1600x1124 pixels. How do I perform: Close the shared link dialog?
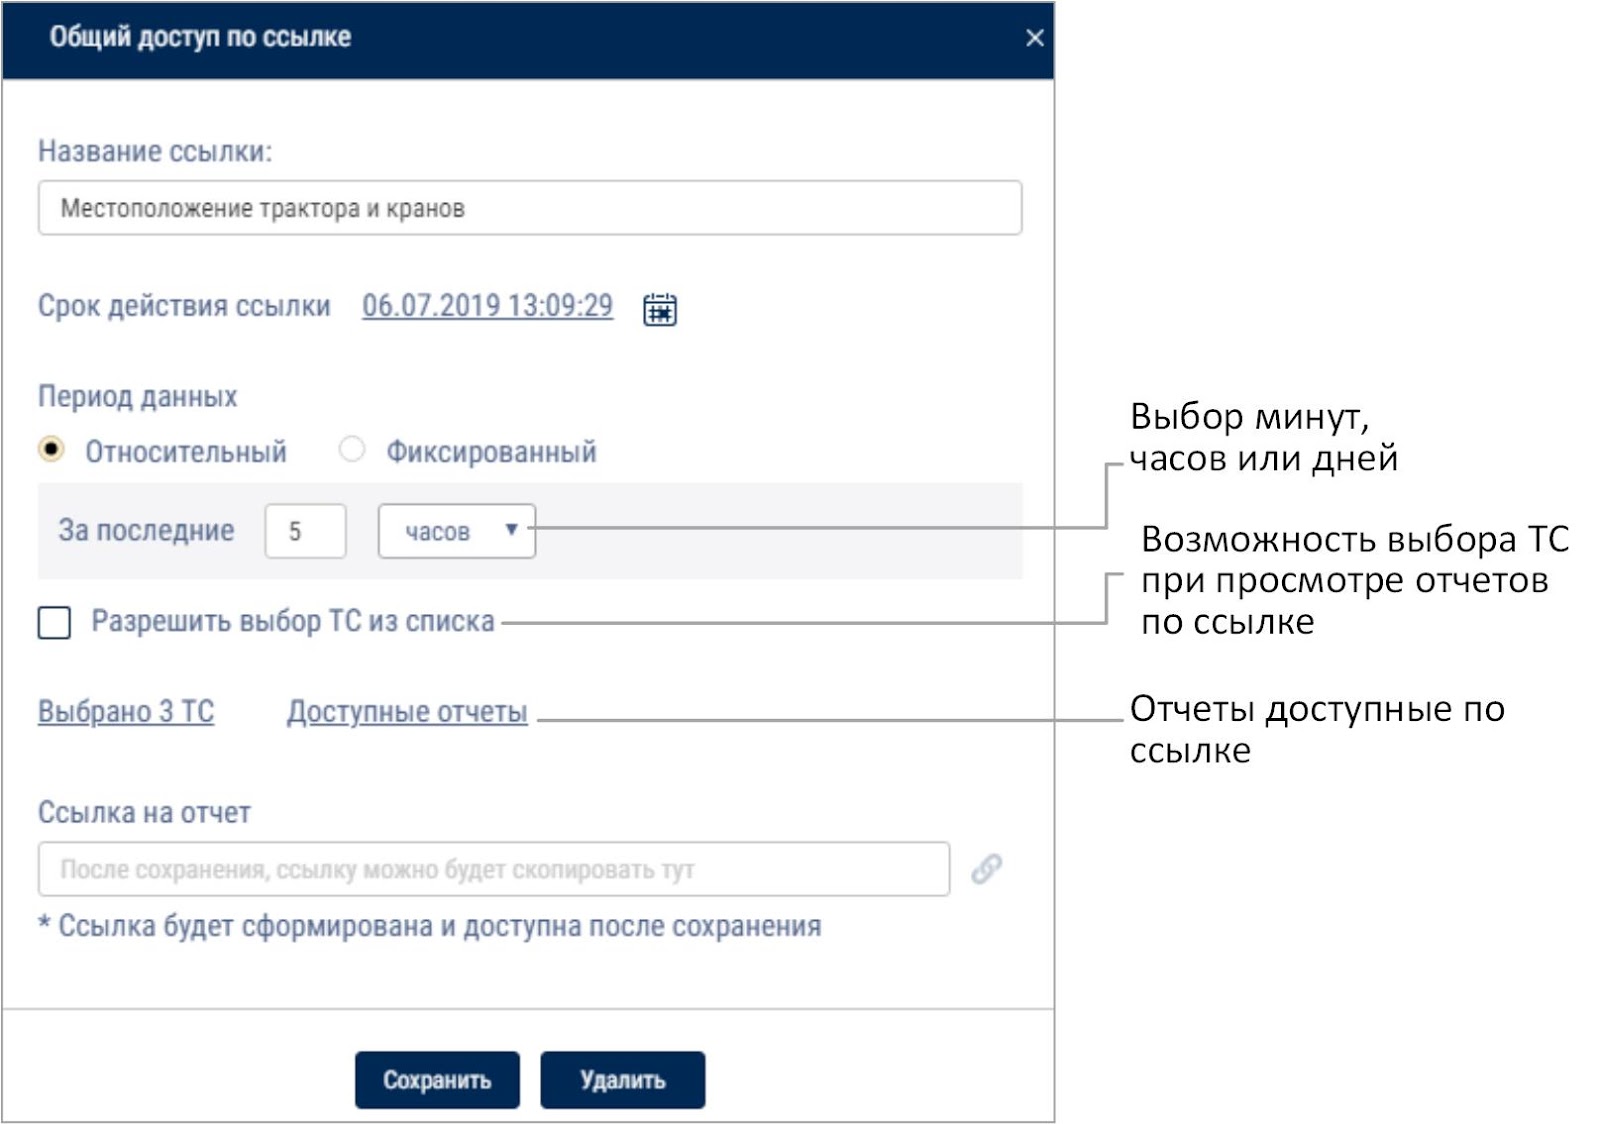tap(1034, 38)
